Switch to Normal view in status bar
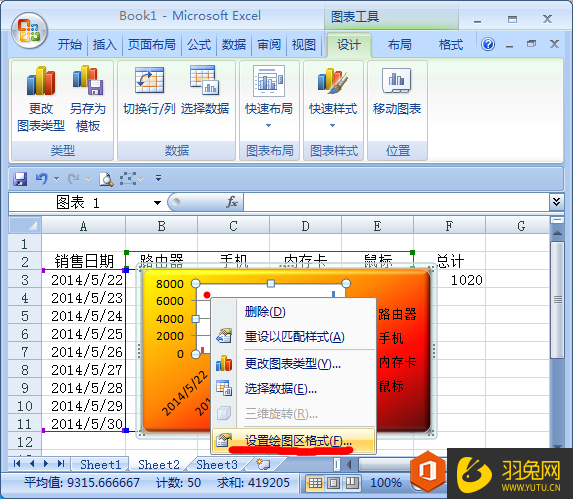Viewport: 573px width, 499px height. tap(315, 483)
